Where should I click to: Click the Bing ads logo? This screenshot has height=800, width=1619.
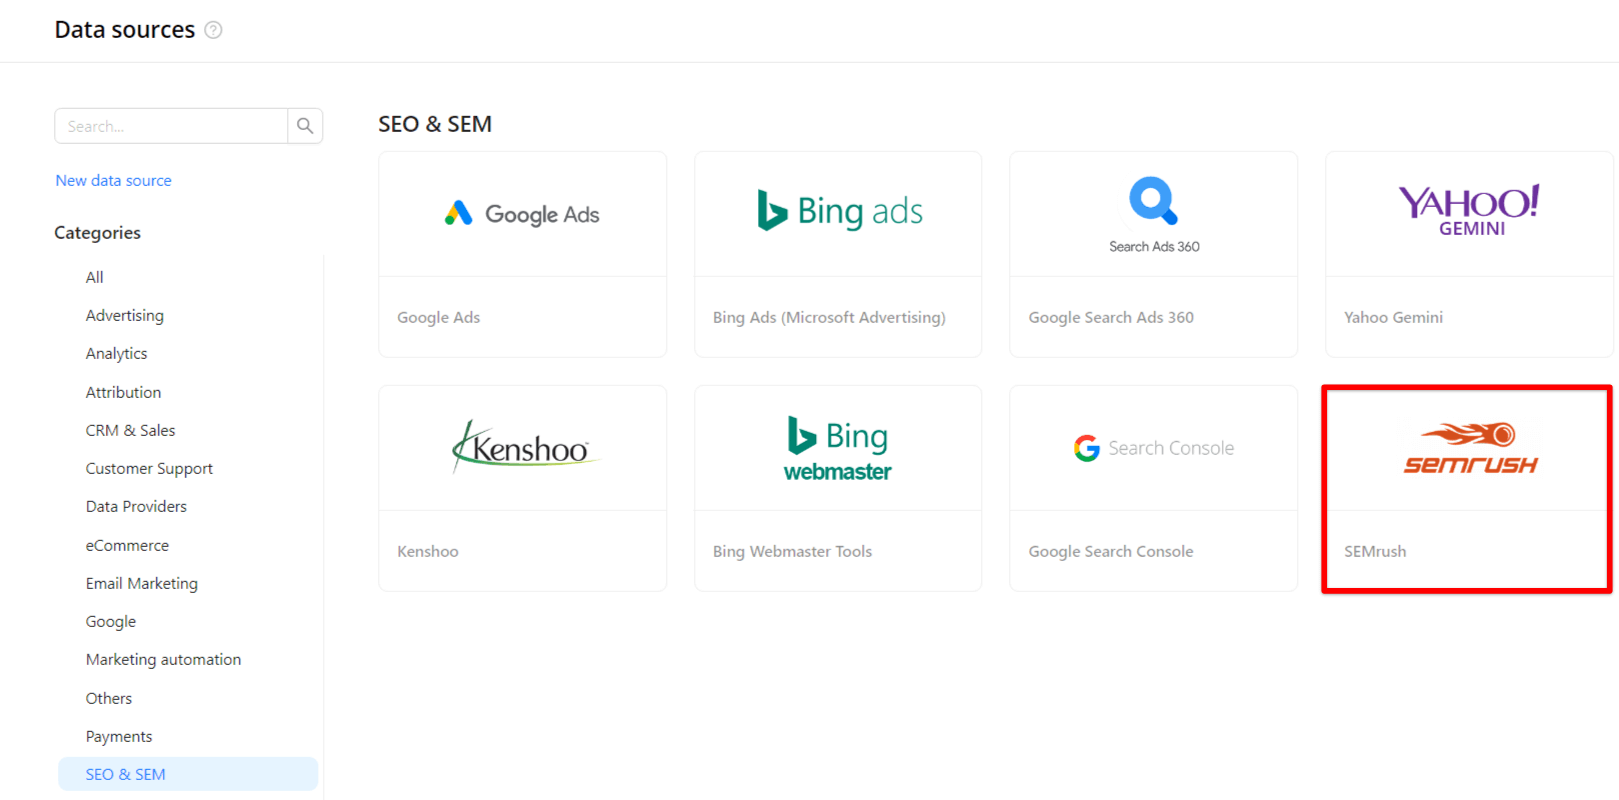[x=839, y=211]
